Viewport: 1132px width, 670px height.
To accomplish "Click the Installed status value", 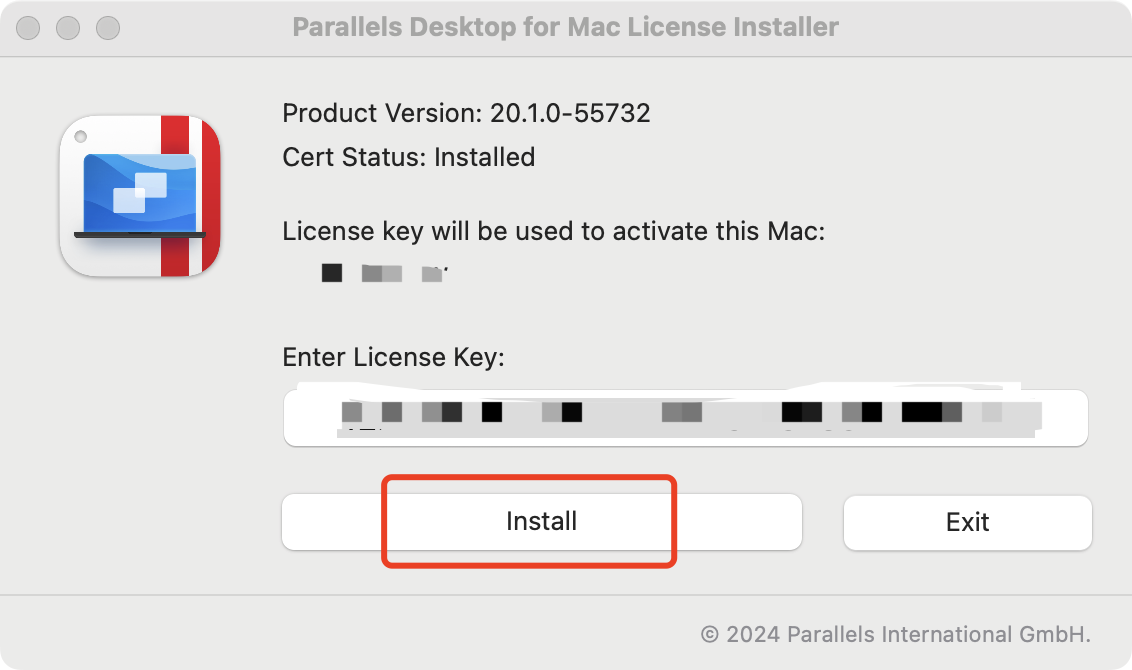I will click(x=485, y=157).
